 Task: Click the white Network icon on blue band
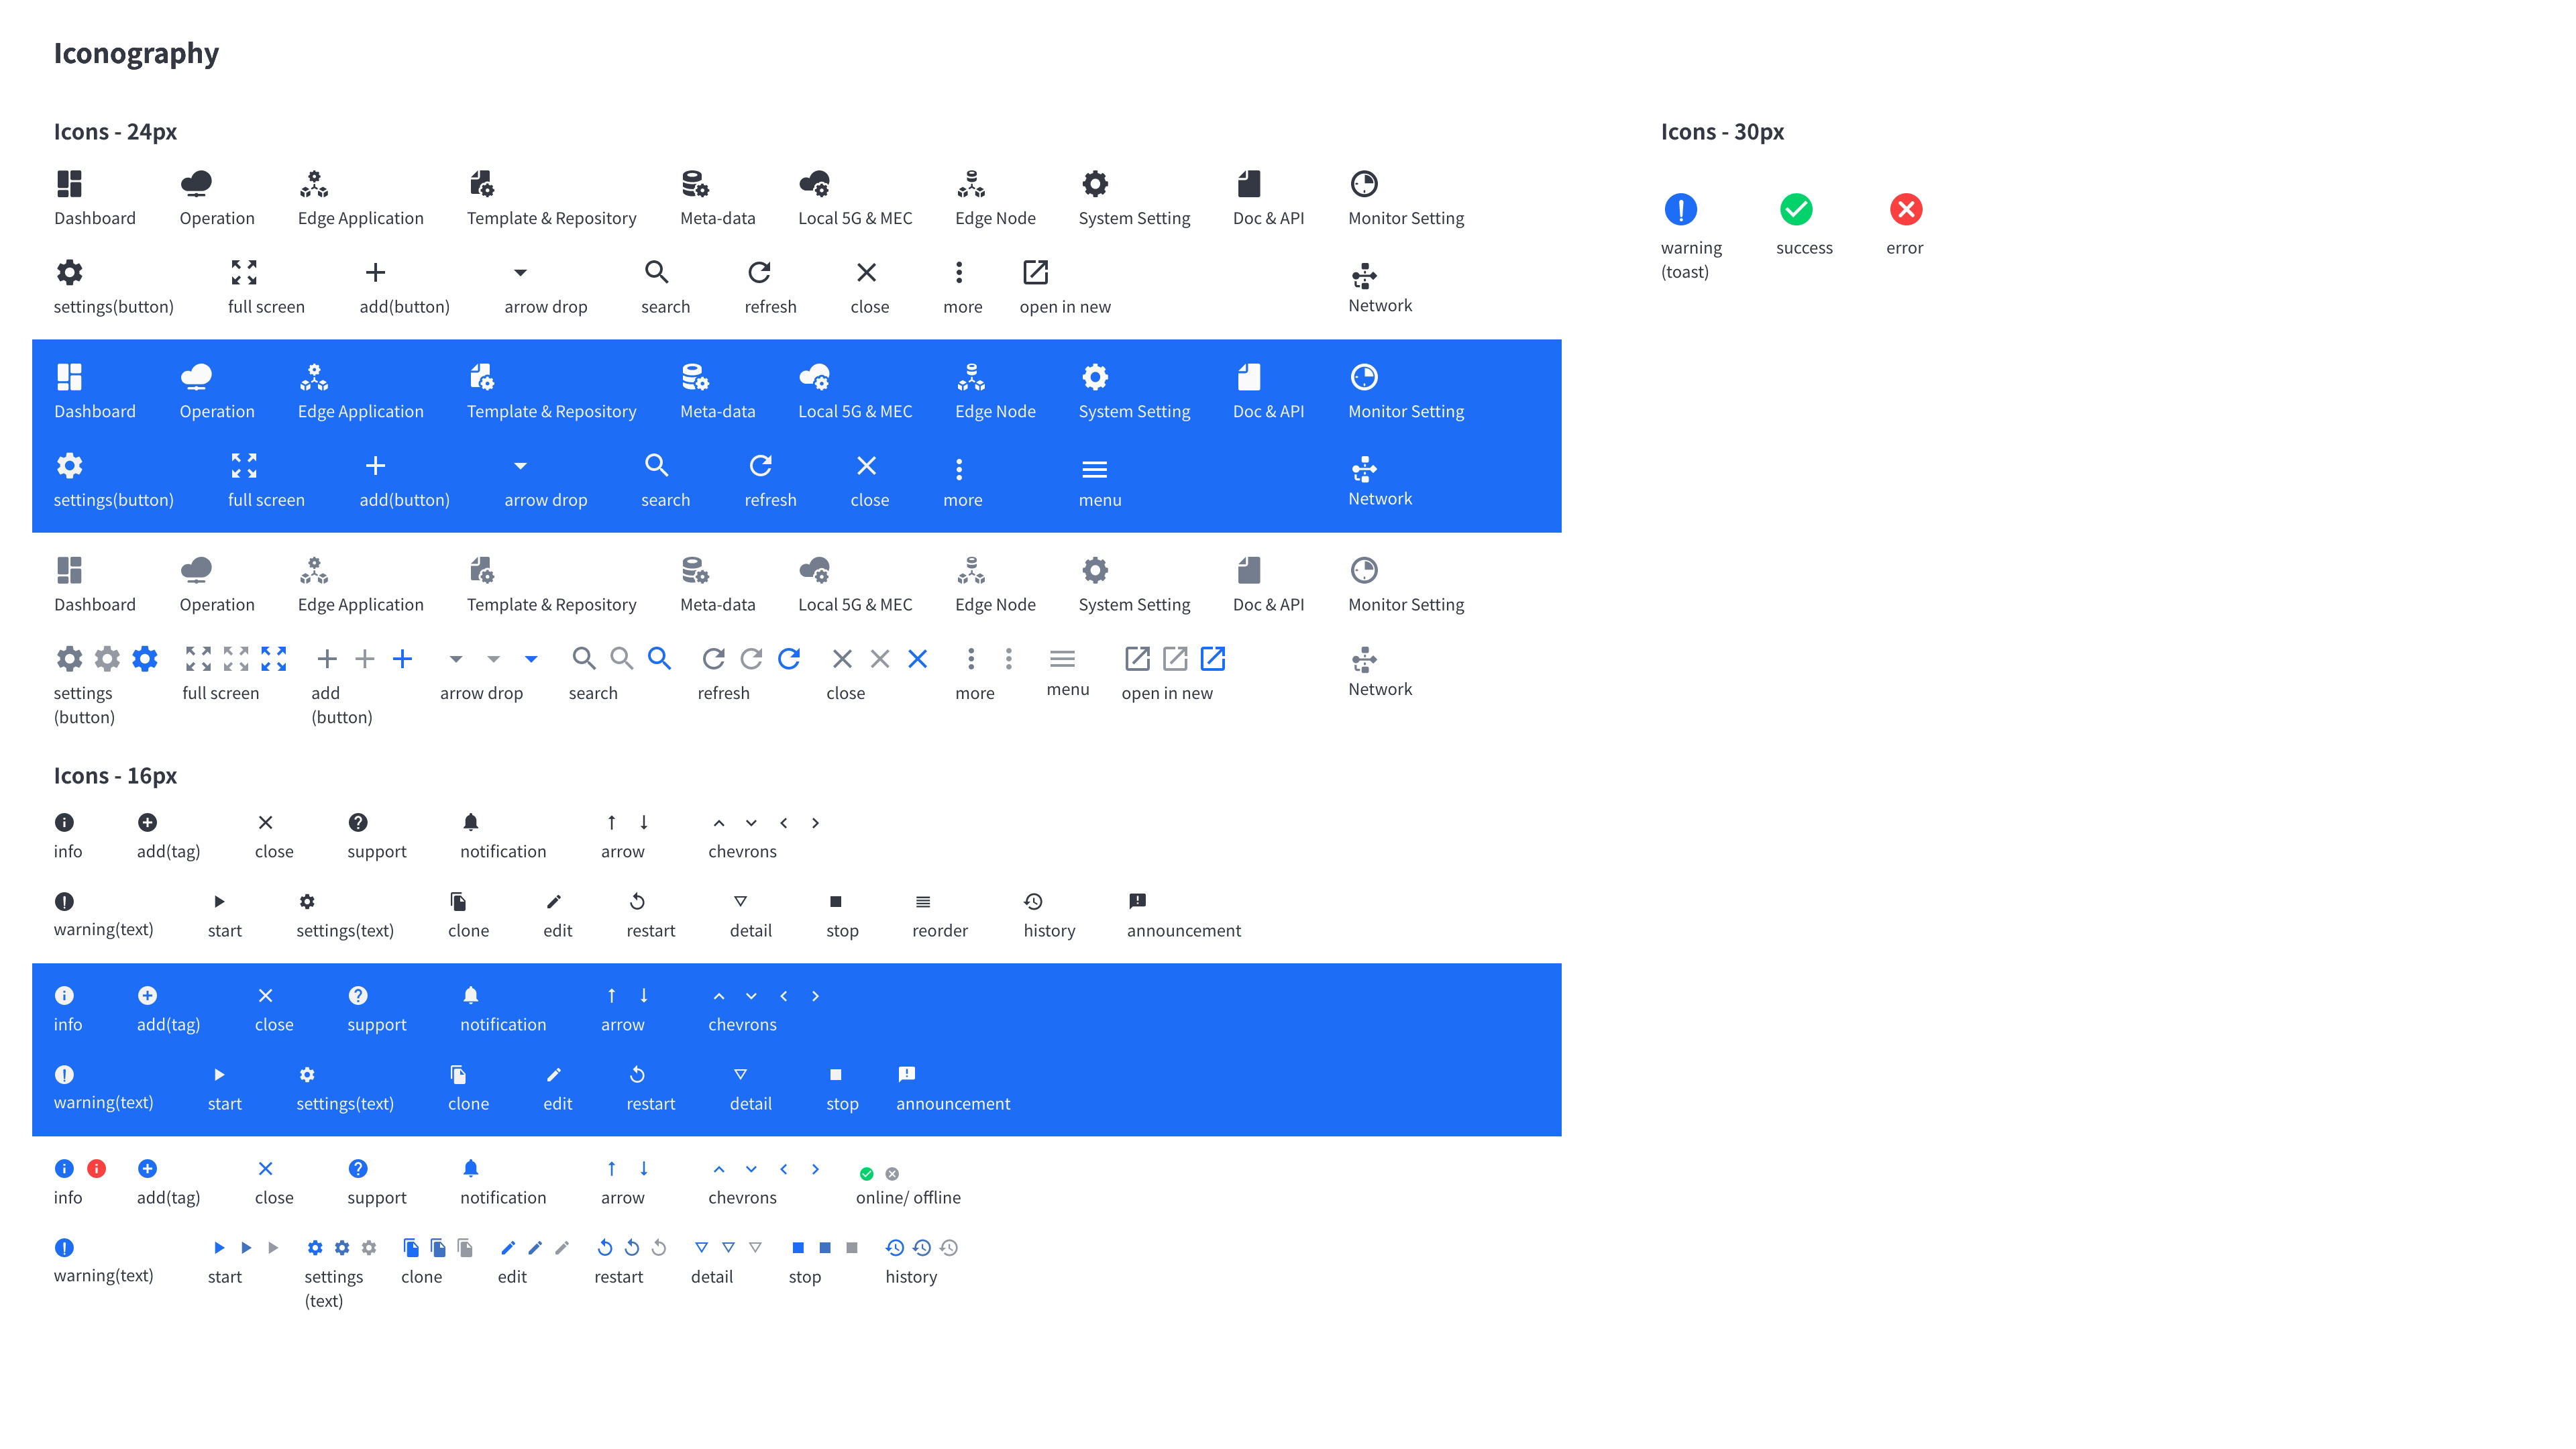coord(1364,469)
